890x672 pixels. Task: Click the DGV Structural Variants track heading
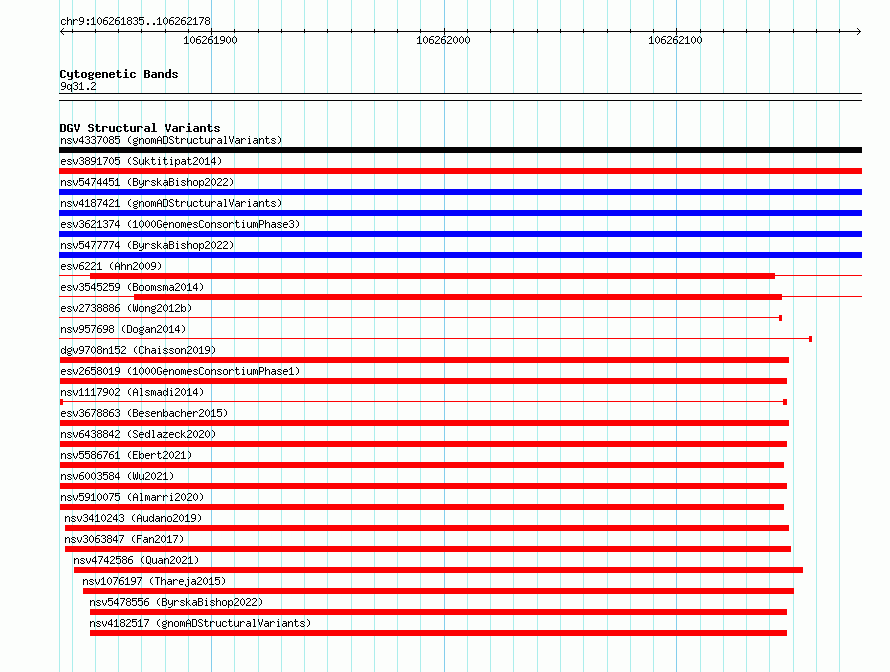(140, 128)
